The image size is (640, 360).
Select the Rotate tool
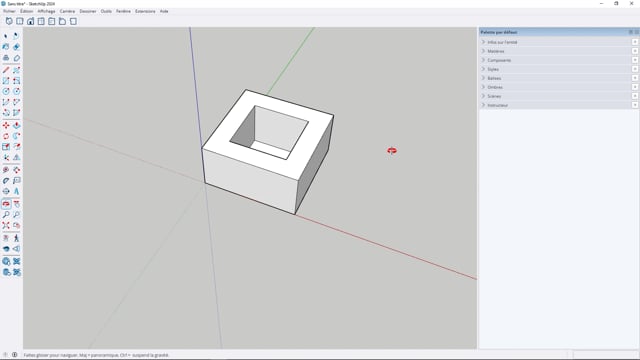pos(6,136)
